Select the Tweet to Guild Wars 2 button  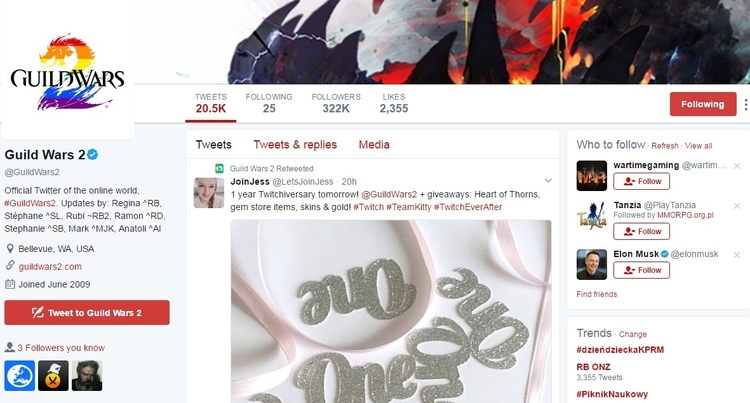coord(87,313)
